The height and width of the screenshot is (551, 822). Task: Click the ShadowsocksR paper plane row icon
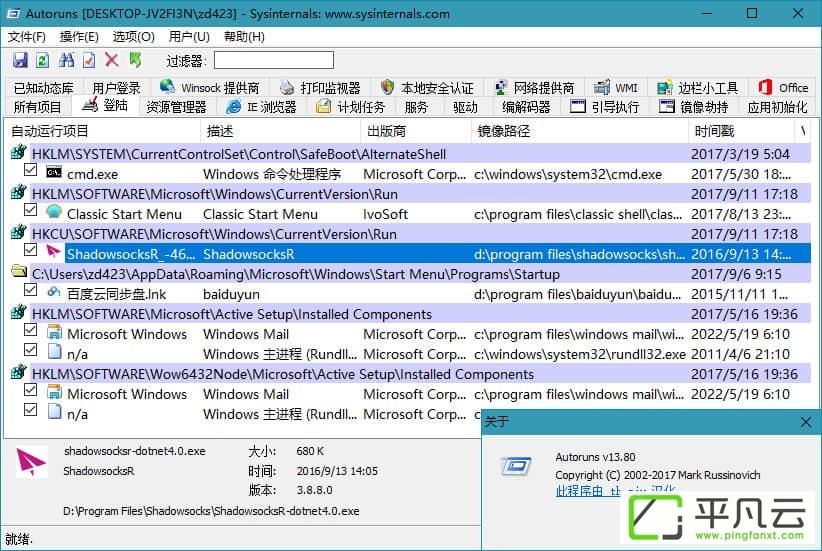[53, 252]
